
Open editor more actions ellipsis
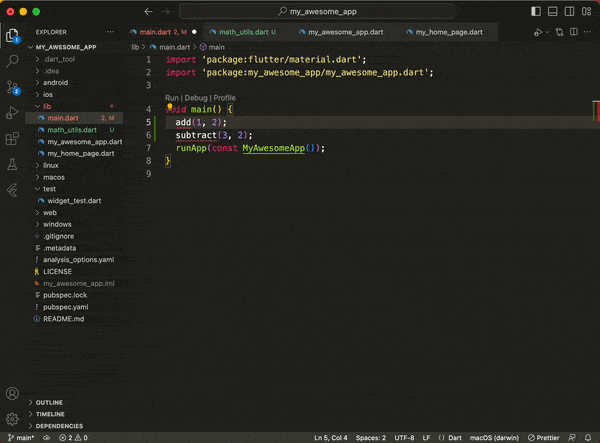[587, 32]
